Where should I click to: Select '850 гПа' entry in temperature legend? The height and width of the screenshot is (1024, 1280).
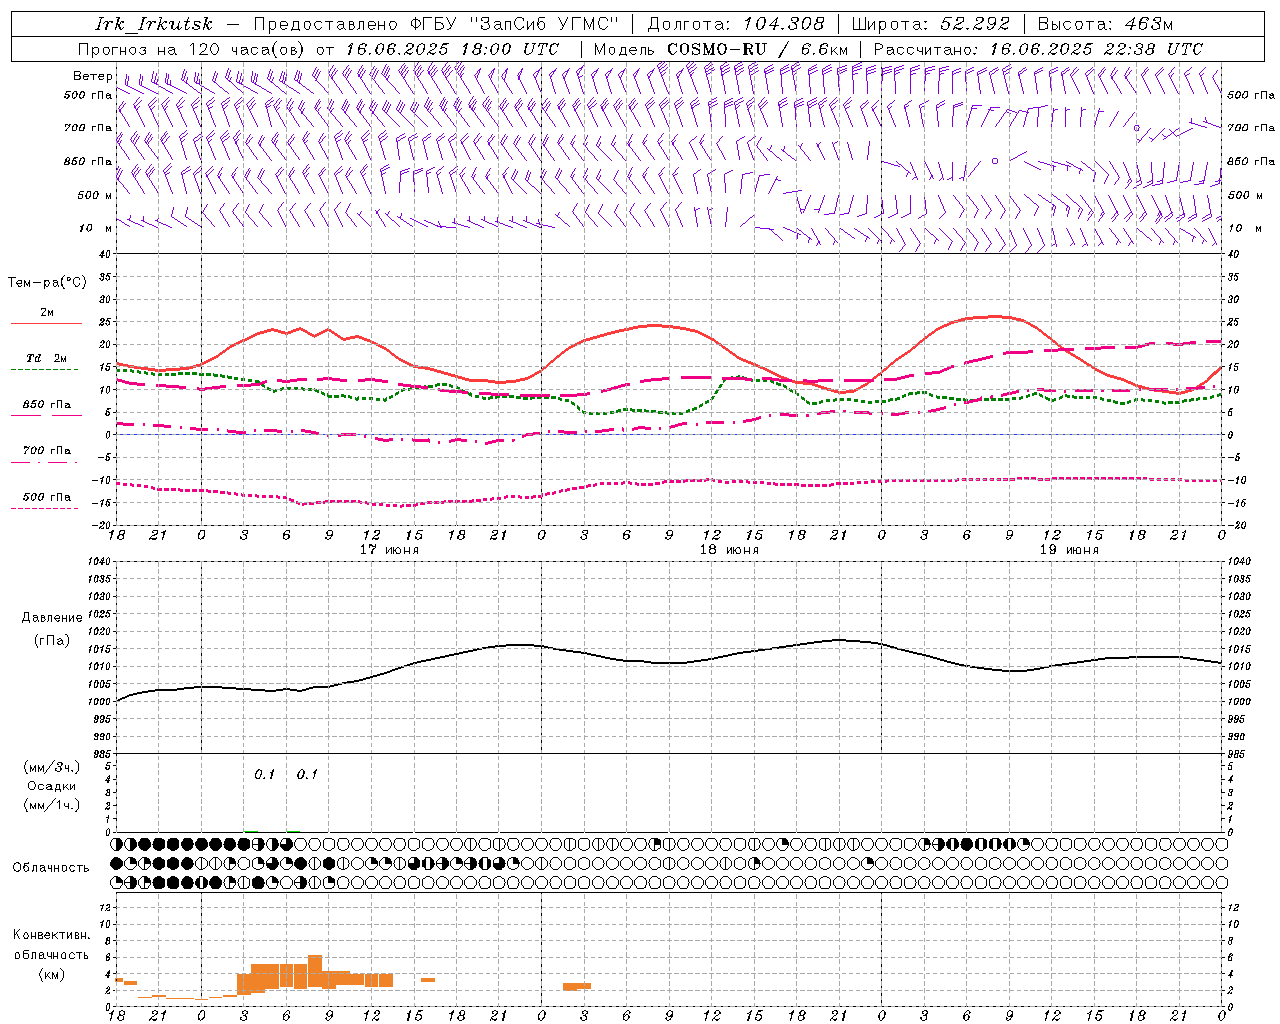coord(47,405)
